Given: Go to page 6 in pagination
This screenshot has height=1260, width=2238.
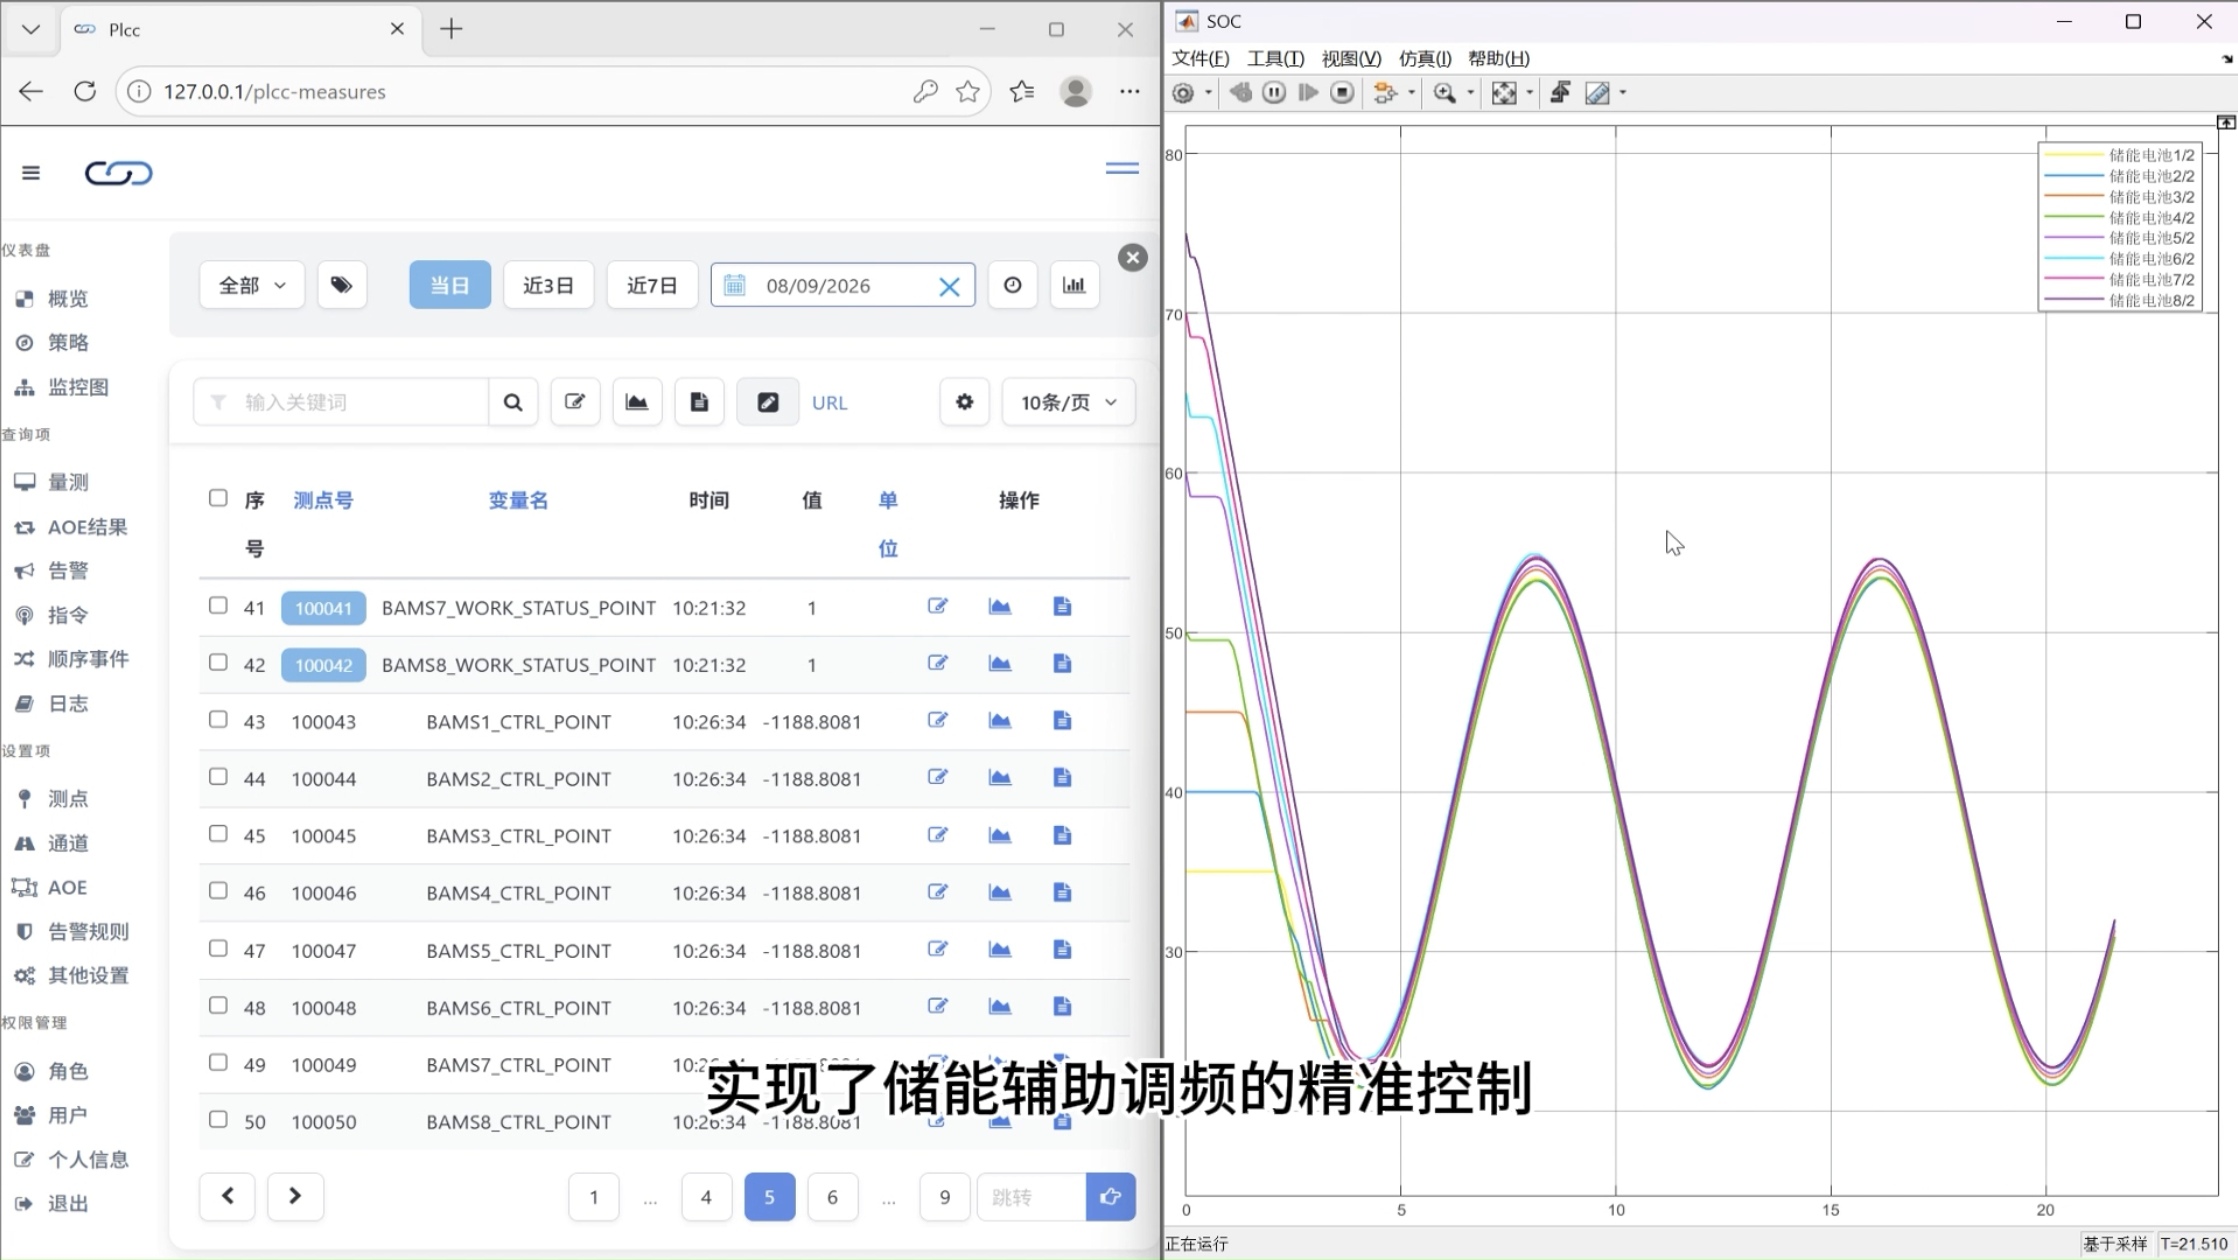Looking at the screenshot, I should coord(832,1196).
